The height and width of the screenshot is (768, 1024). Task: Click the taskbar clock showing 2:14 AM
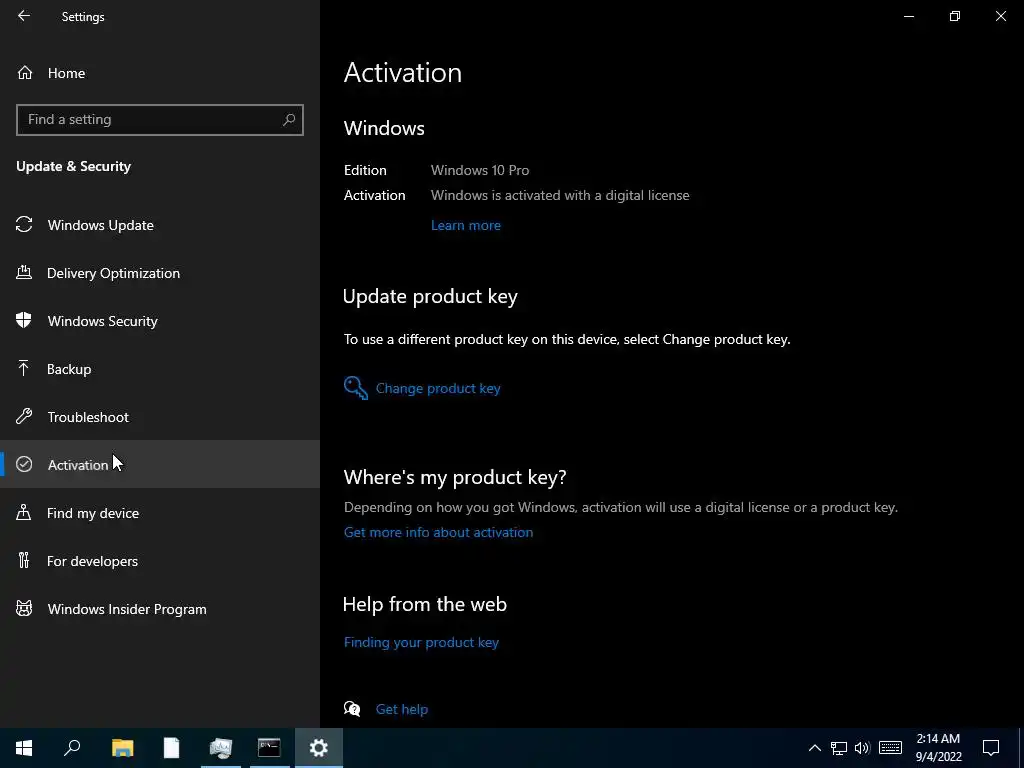(938, 748)
